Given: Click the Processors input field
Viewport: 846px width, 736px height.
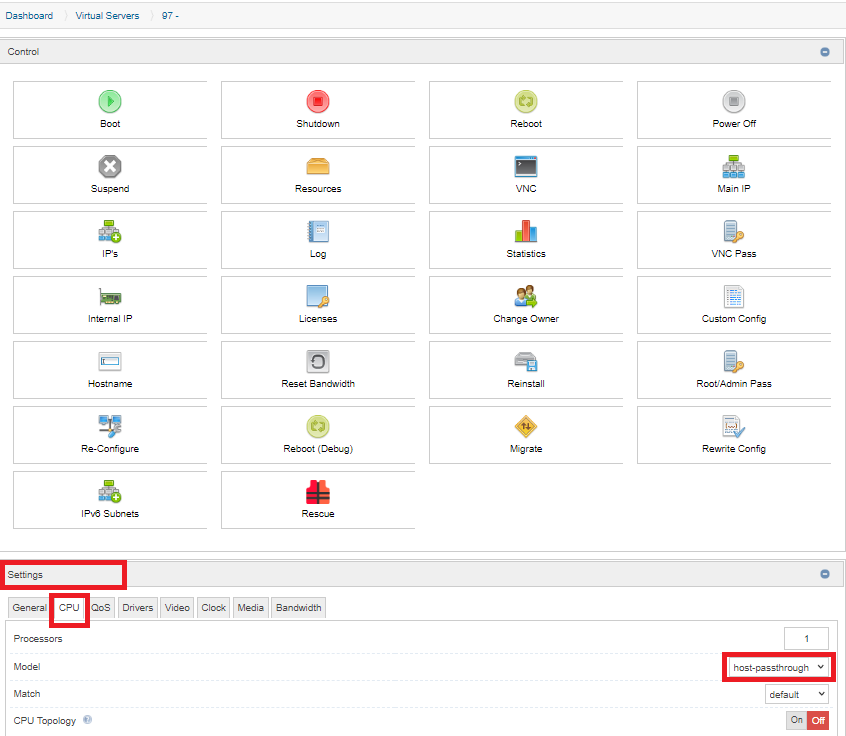Looking at the screenshot, I should coord(806,639).
